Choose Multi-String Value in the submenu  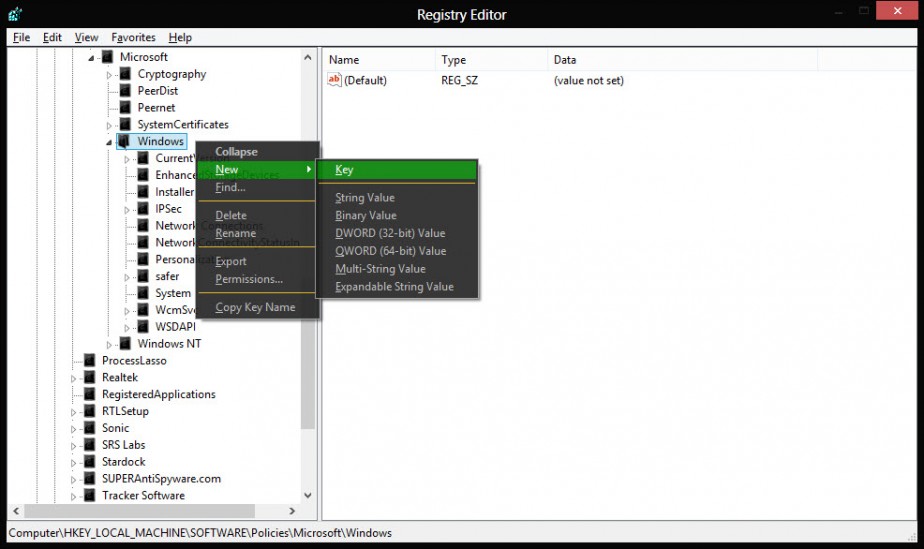point(397,269)
